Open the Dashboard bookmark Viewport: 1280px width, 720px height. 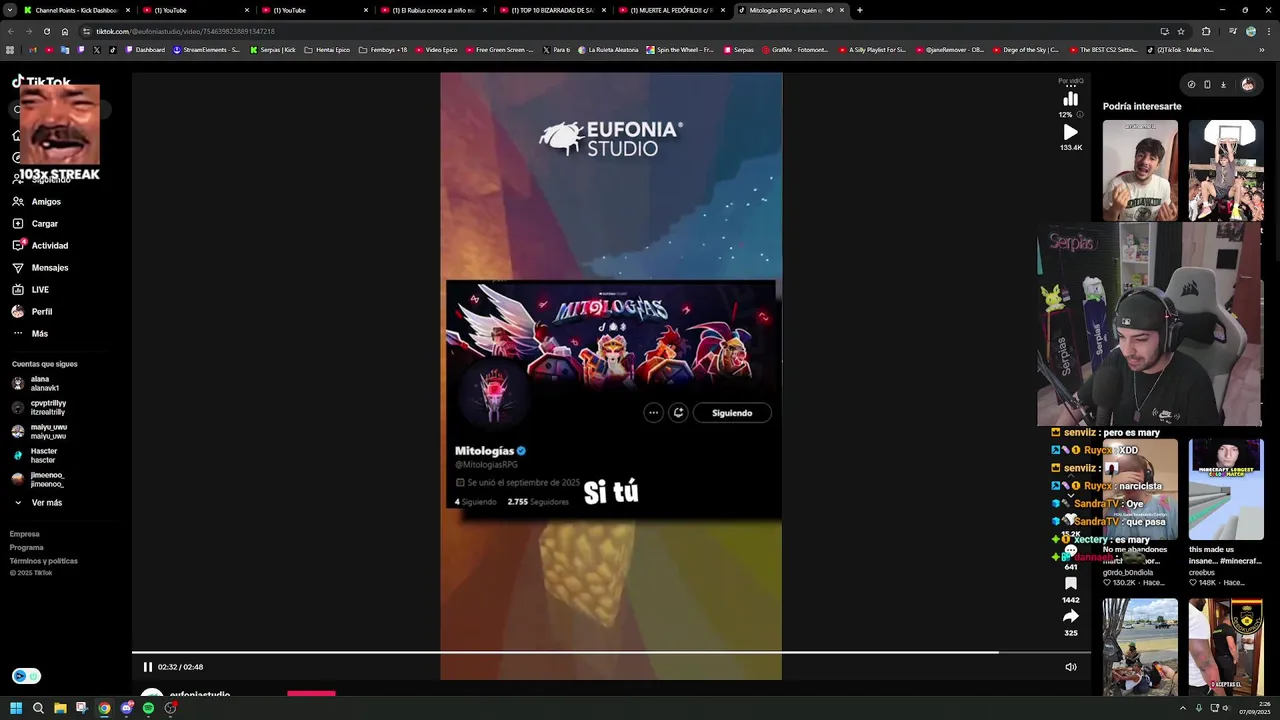click(145, 50)
